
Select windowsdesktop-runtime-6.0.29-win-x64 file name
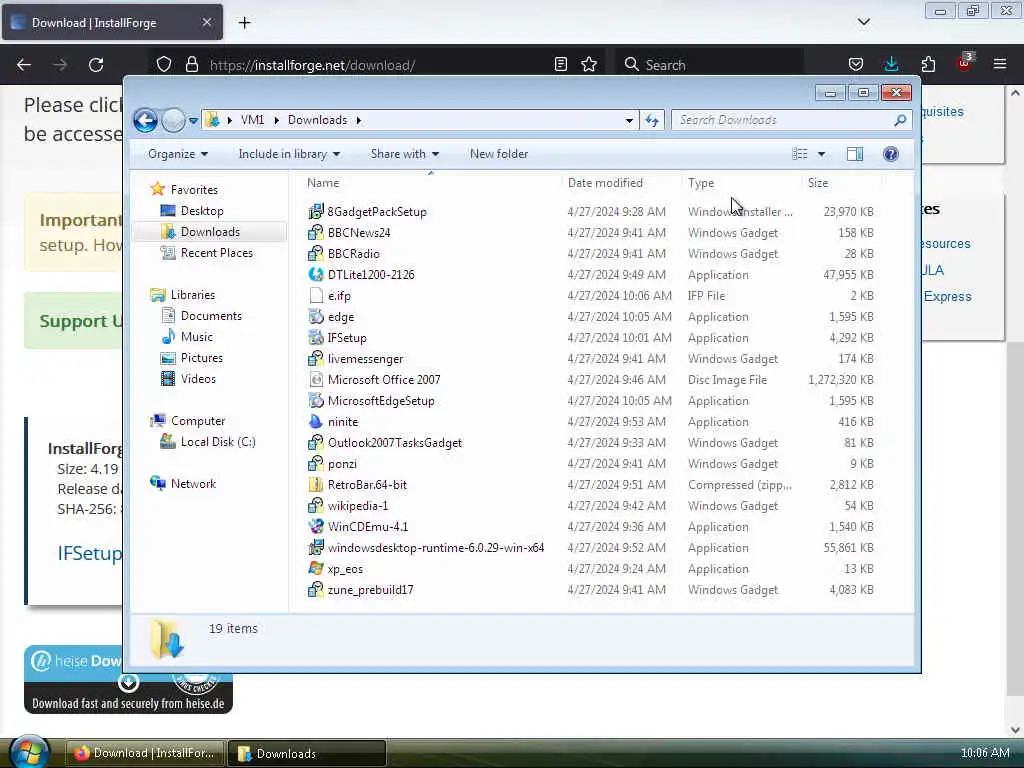coord(436,548)
